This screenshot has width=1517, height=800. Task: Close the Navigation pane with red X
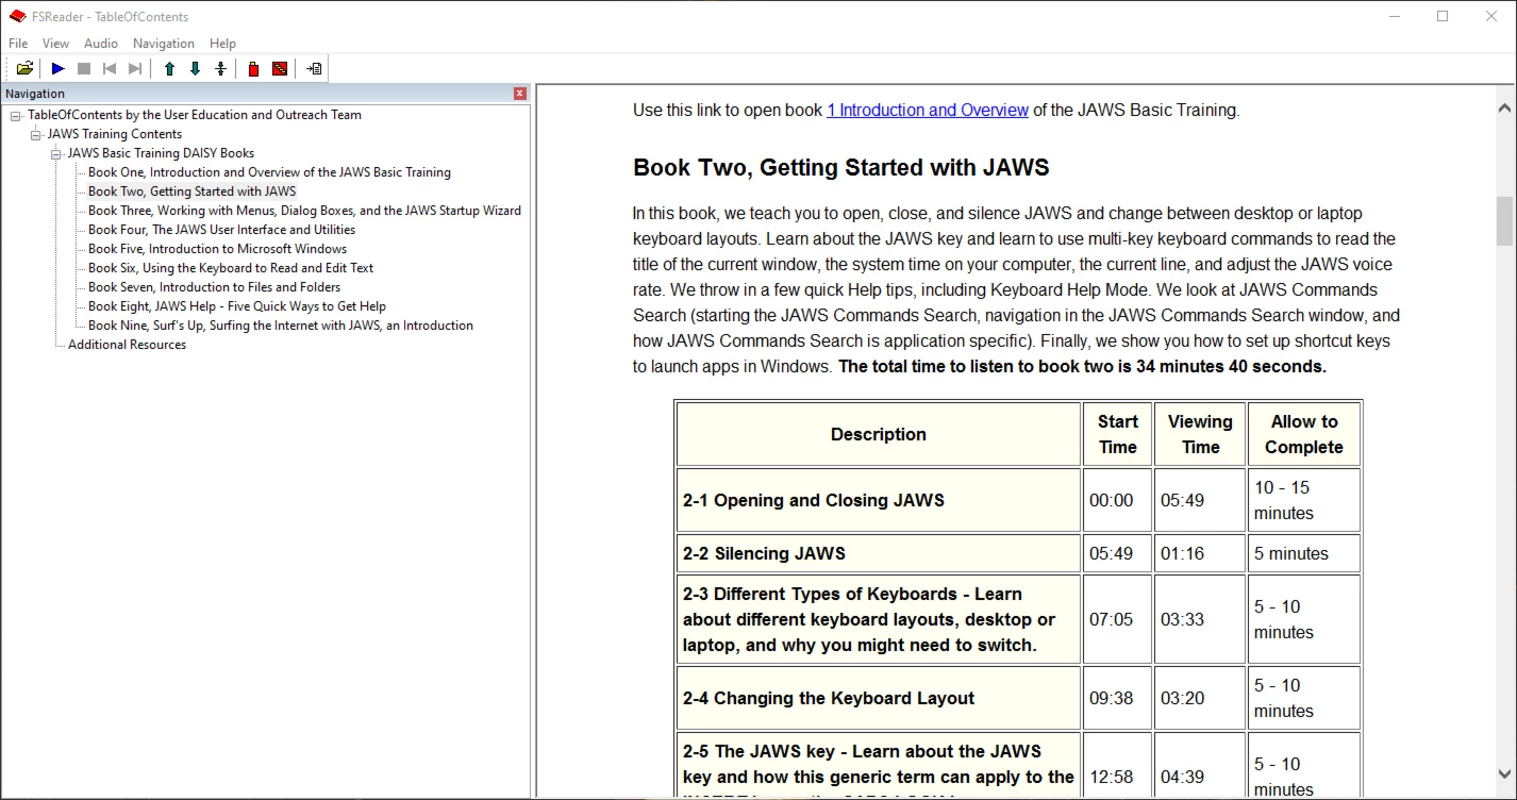point(520,93)
